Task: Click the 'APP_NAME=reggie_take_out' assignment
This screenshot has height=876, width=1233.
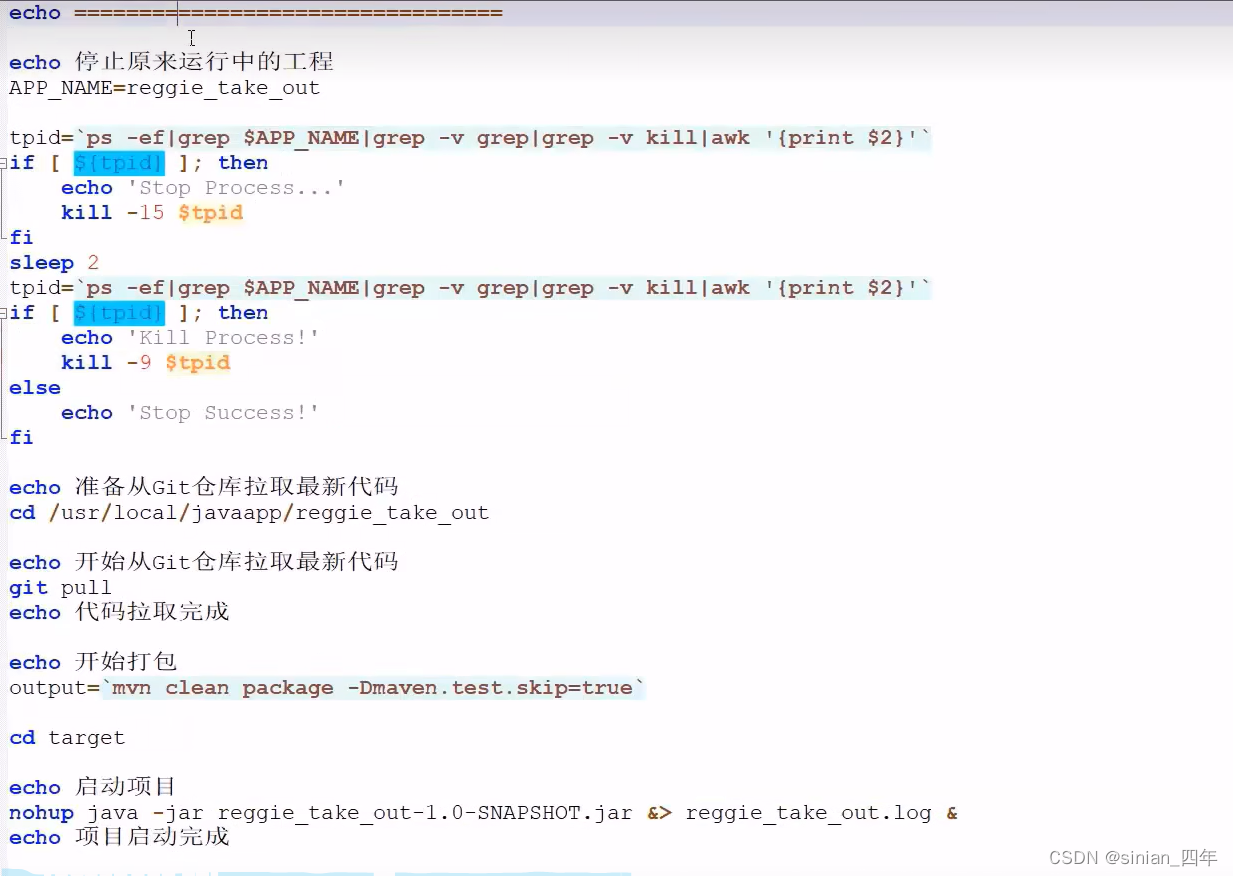Action: click(165, 88)
